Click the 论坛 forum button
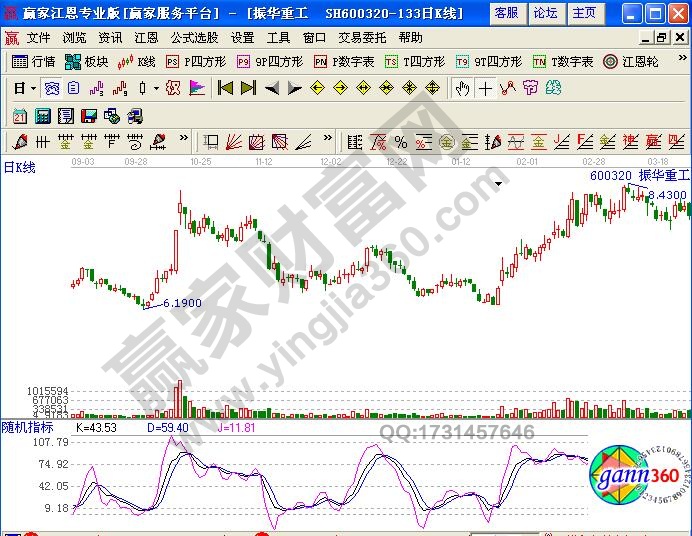This screenshot has width=692, height=536. point(545,13)
